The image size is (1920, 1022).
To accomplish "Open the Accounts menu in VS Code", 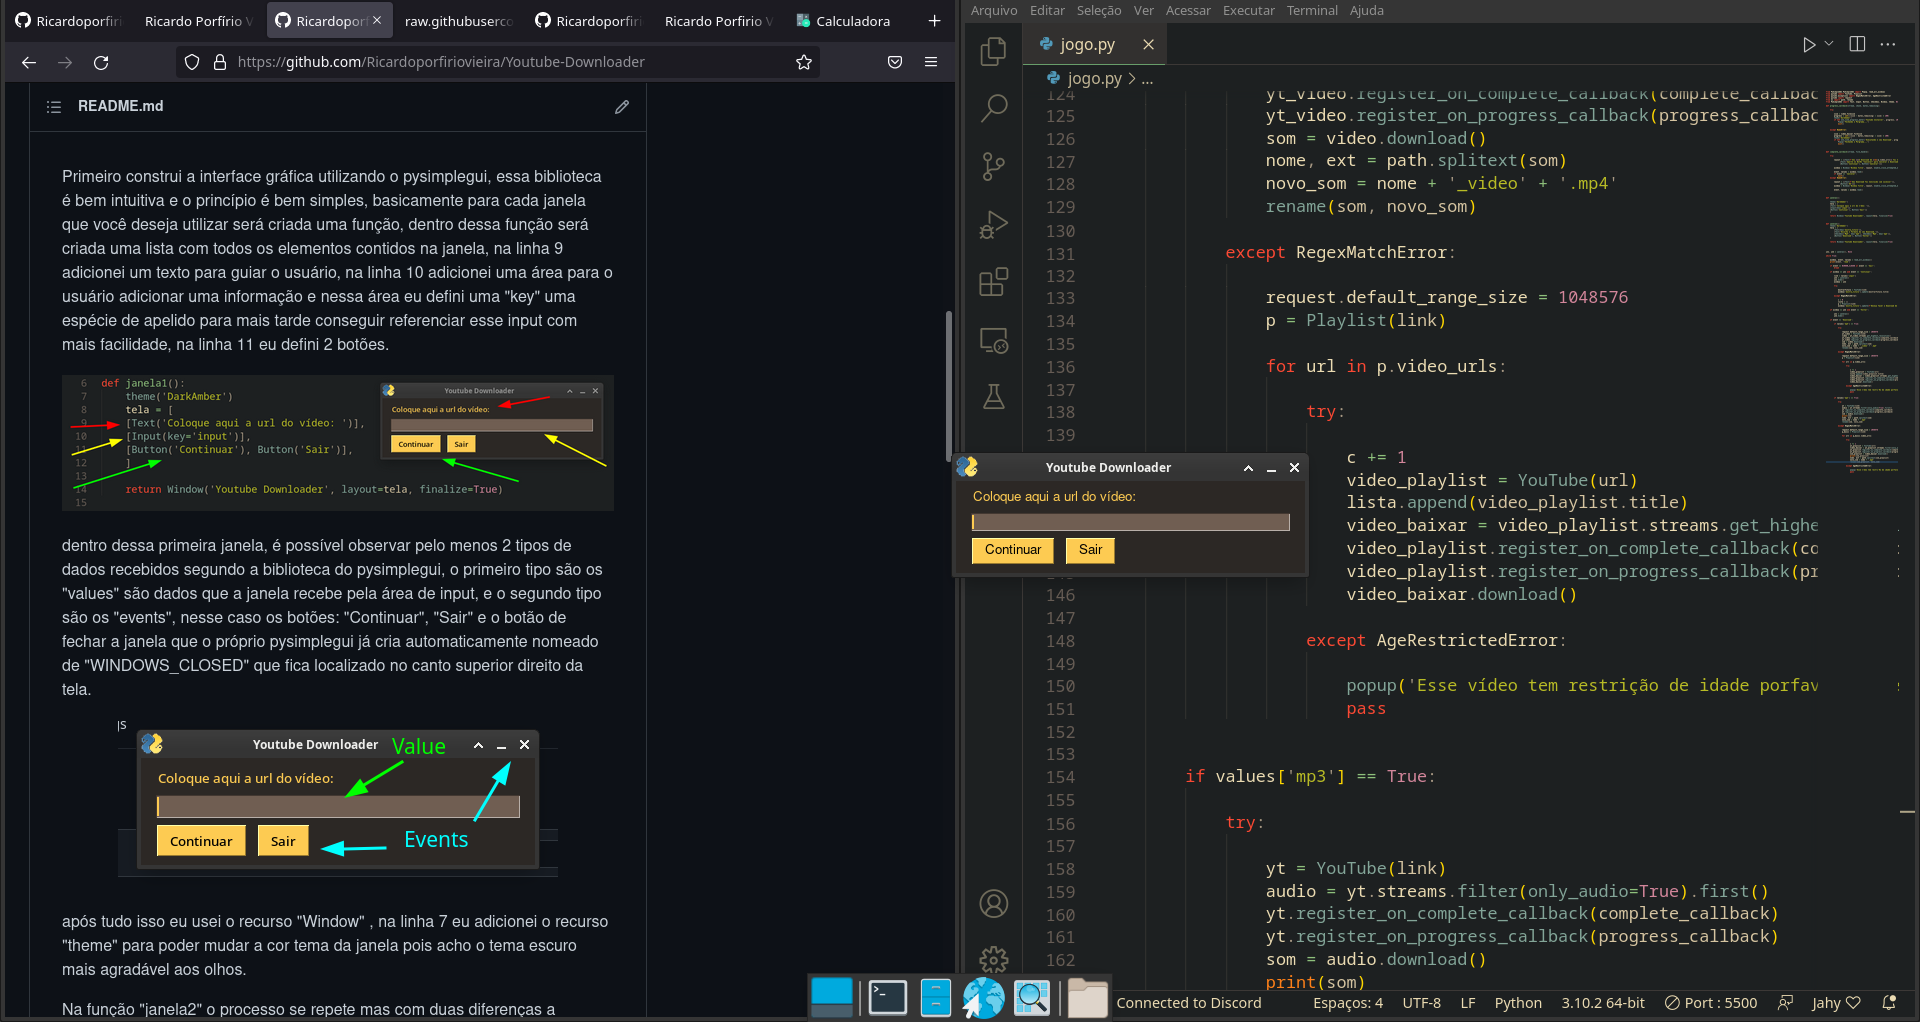I will coord(993,904).
